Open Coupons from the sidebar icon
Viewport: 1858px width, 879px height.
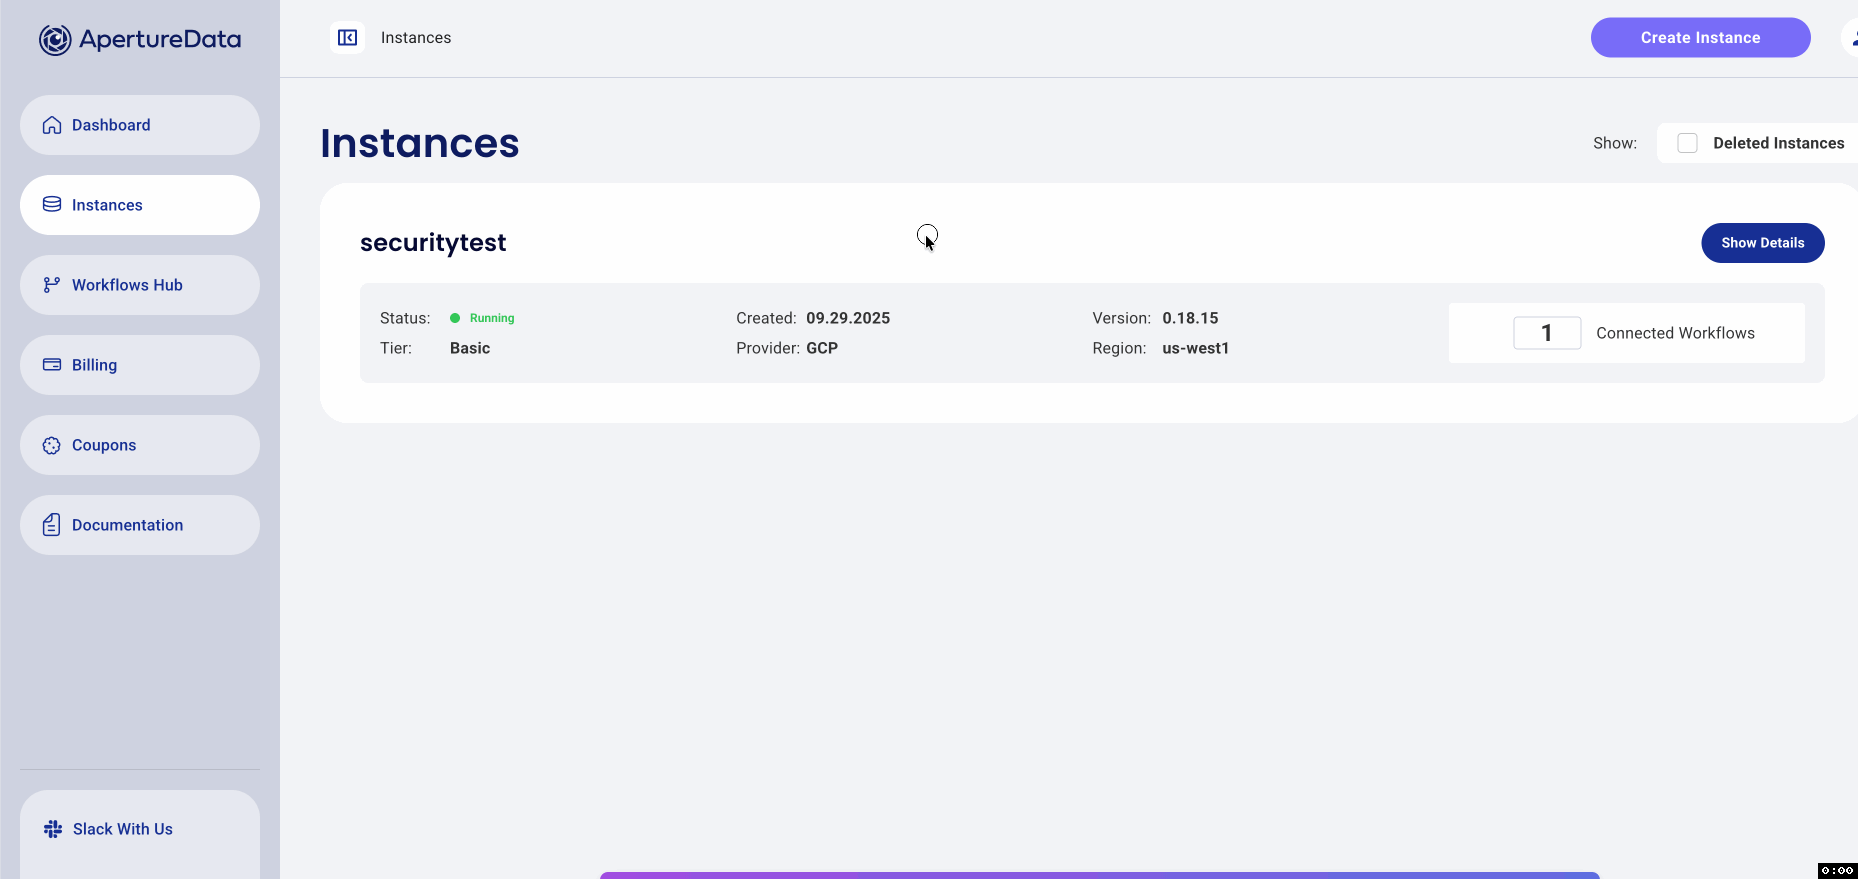52,445
